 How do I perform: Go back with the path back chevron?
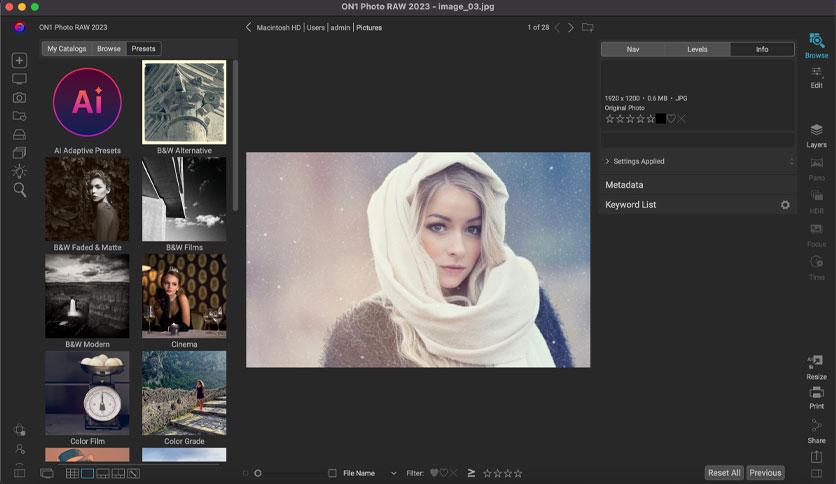point(248,27)
